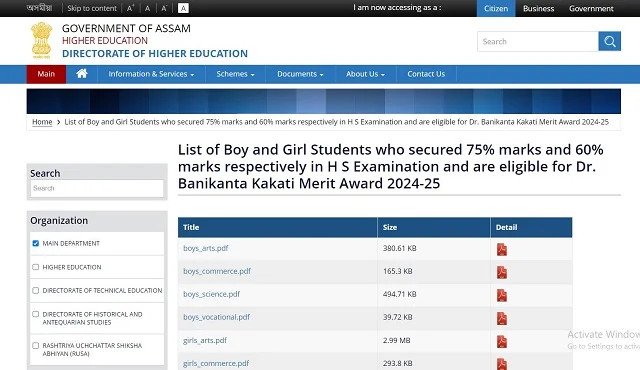
Task: Reset font size with plain A control
Action: click(x=147, y=8)
